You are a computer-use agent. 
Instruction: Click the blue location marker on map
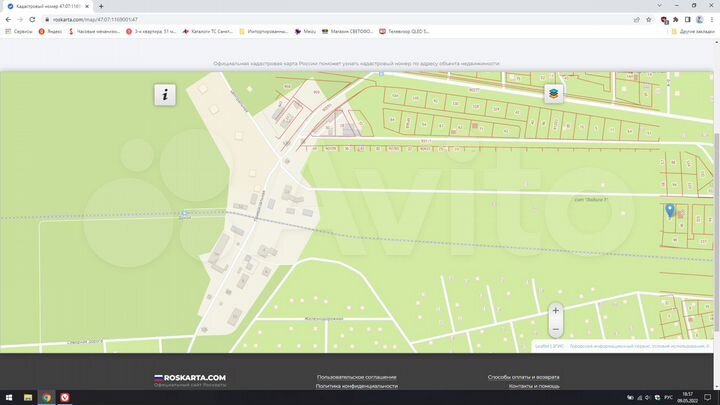click(670, 210)
